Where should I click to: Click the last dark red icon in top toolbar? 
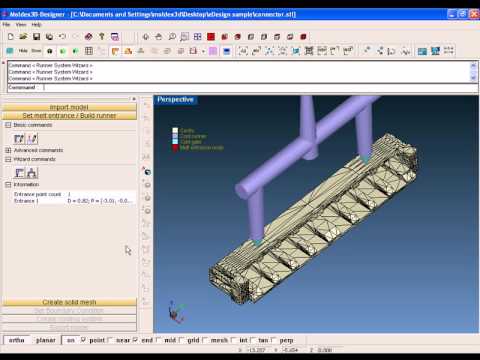[303, 37]
